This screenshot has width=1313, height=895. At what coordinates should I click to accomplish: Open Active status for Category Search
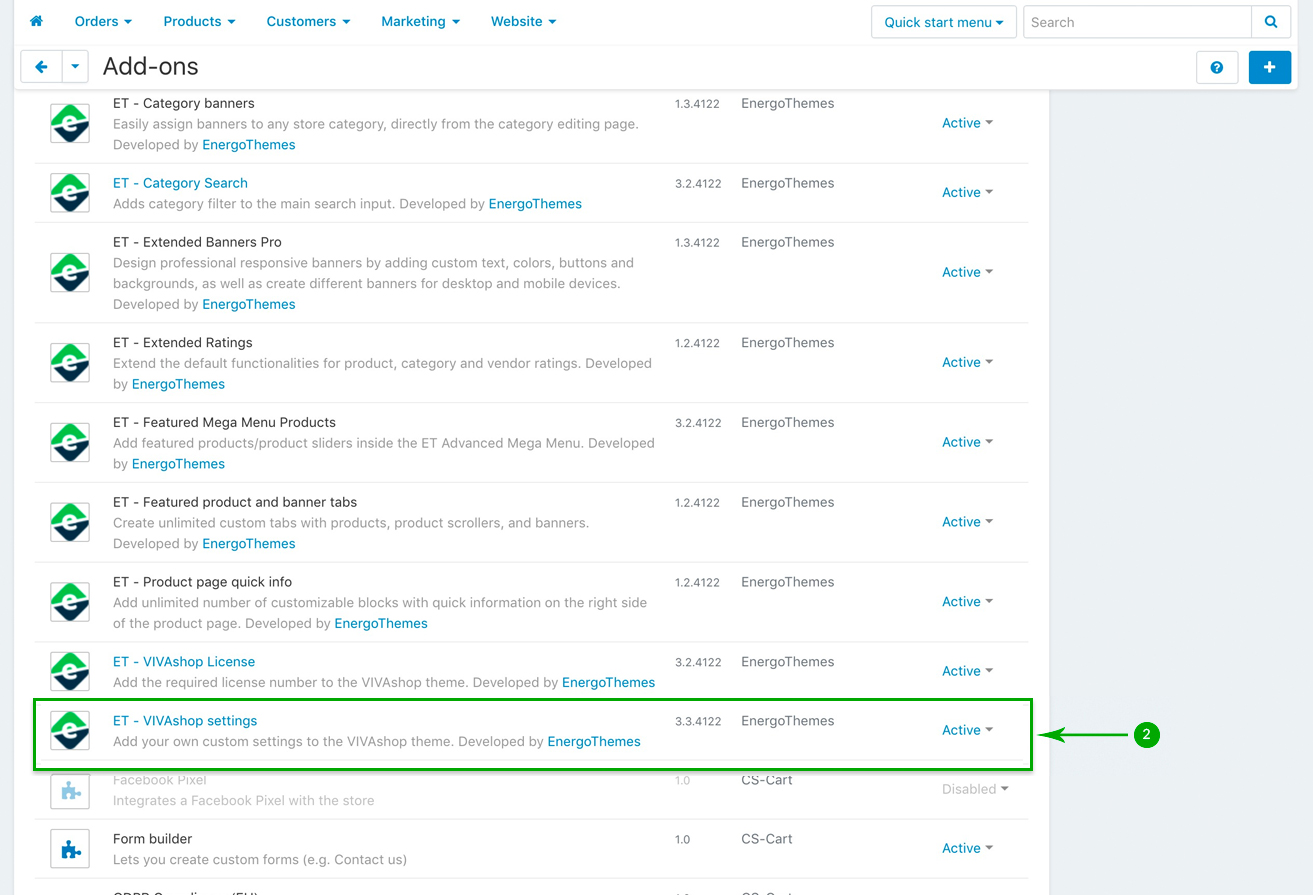pos(967,192)
